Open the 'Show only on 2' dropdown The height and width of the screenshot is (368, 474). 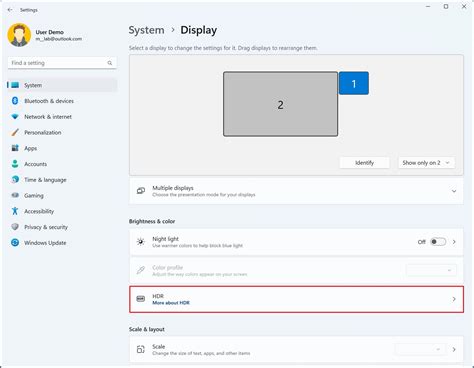coord(426,163)
